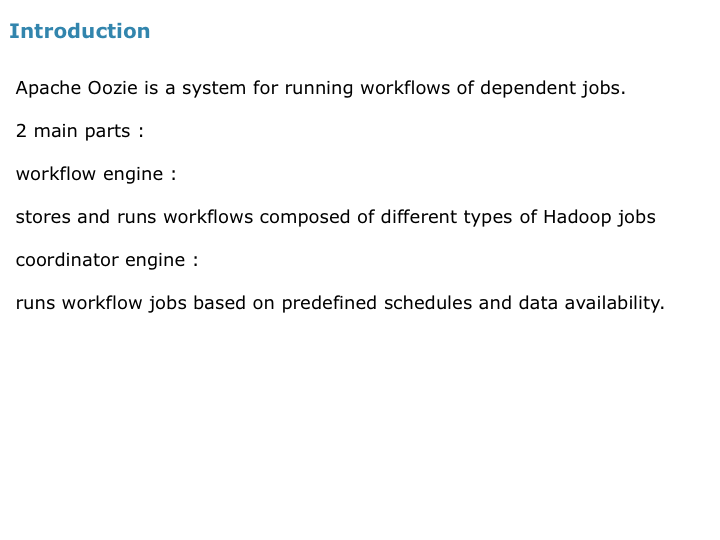Screen dimensions: 720x540
Task: Click the words "data availability."
Action: coord(591,303)
